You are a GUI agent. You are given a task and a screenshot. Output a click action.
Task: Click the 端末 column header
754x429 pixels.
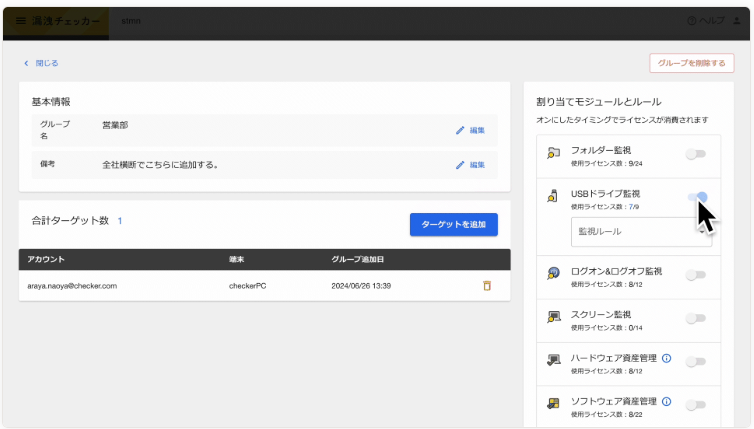pos(236,259)
